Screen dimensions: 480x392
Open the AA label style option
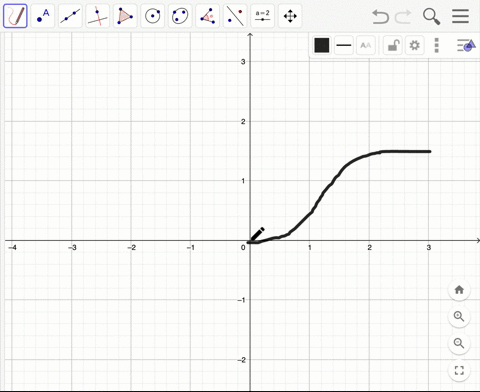tap(366, 45)
